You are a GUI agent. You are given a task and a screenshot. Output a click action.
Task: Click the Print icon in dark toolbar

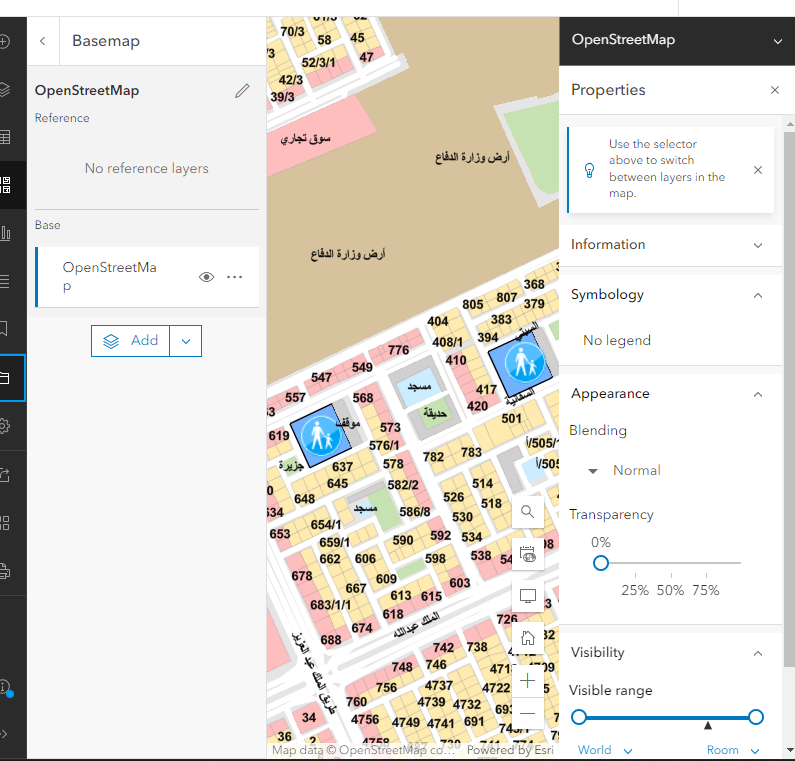coord(4,571)
